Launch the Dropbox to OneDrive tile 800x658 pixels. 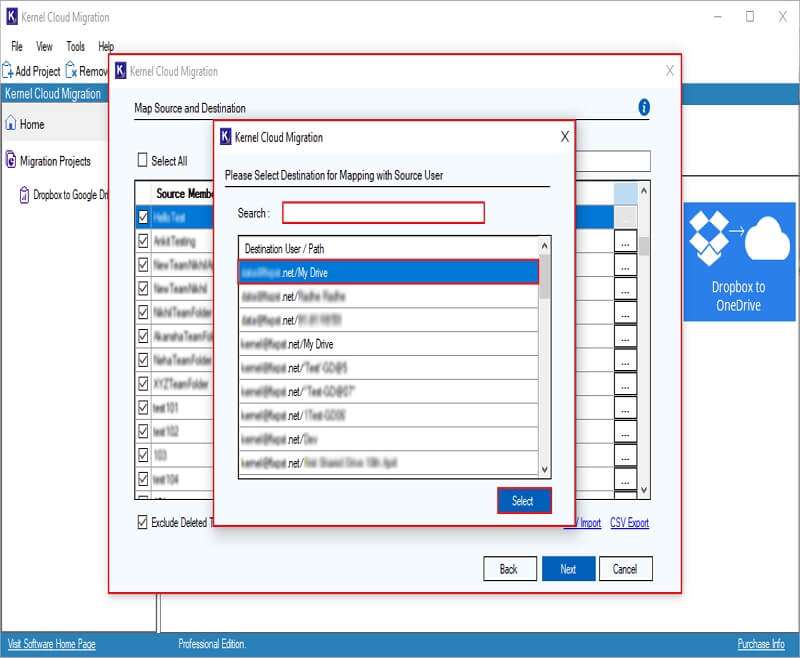coord(739,262)
